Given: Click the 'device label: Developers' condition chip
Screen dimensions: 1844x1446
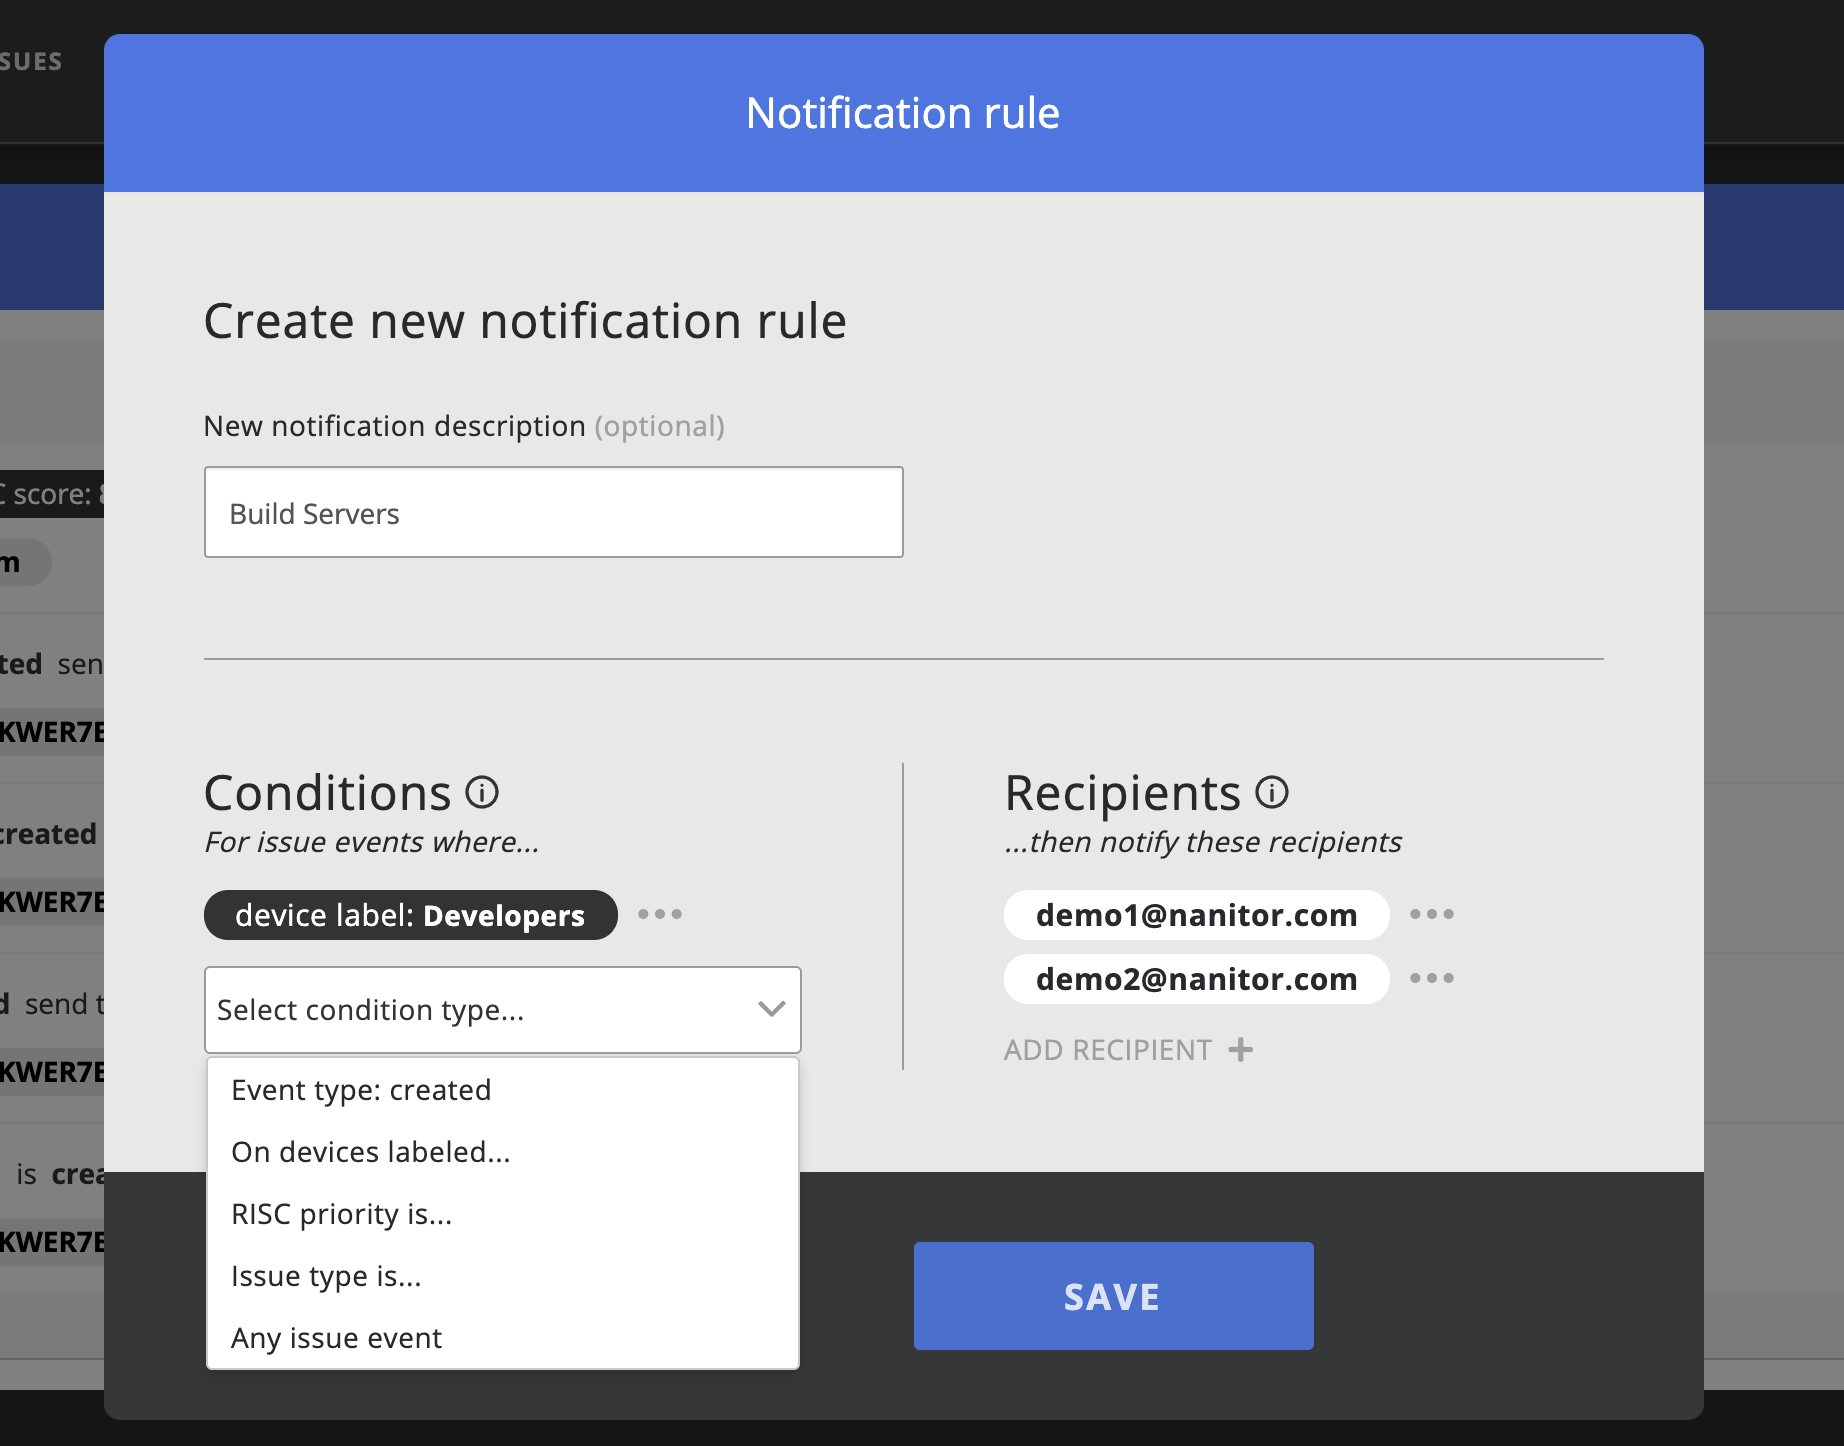Looking at the screenshot, I should click(410, 915).
